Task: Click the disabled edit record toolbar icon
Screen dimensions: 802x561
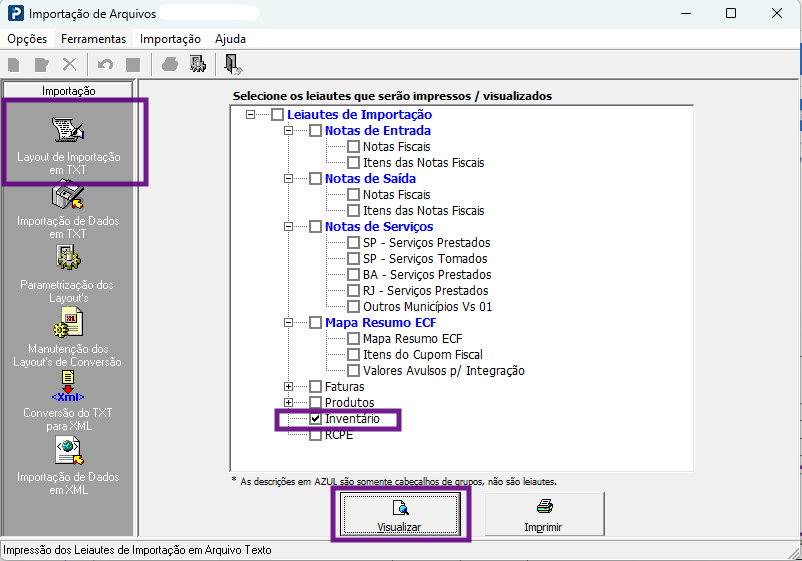Action: [x=41, y=64]
